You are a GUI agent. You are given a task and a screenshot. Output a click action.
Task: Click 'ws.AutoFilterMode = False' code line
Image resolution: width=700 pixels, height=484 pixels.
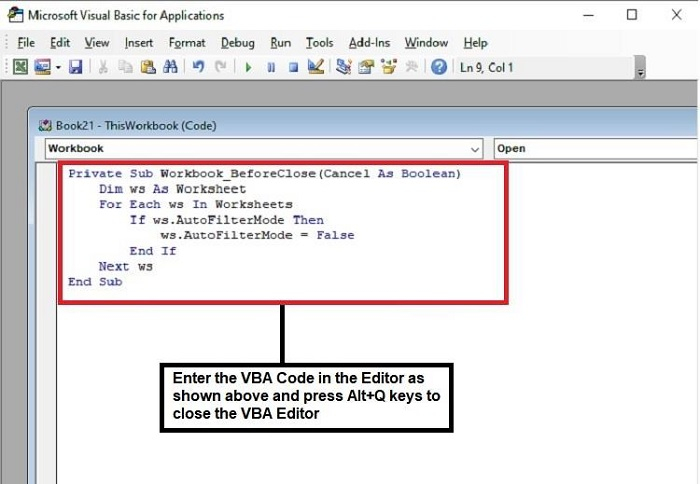(x=258, y=235)
